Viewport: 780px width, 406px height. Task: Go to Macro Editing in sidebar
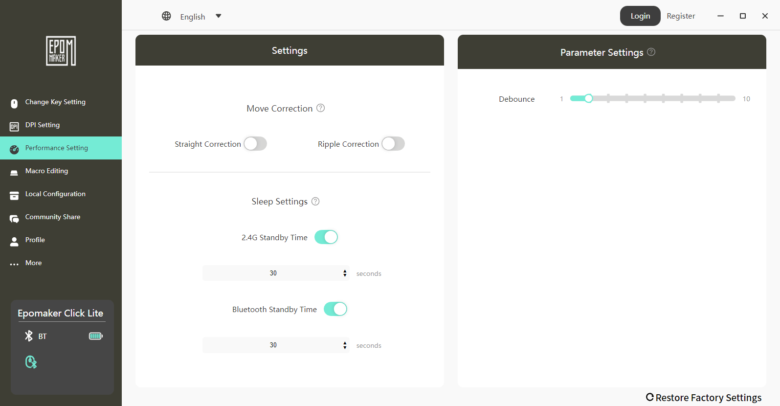pos(46,171)
